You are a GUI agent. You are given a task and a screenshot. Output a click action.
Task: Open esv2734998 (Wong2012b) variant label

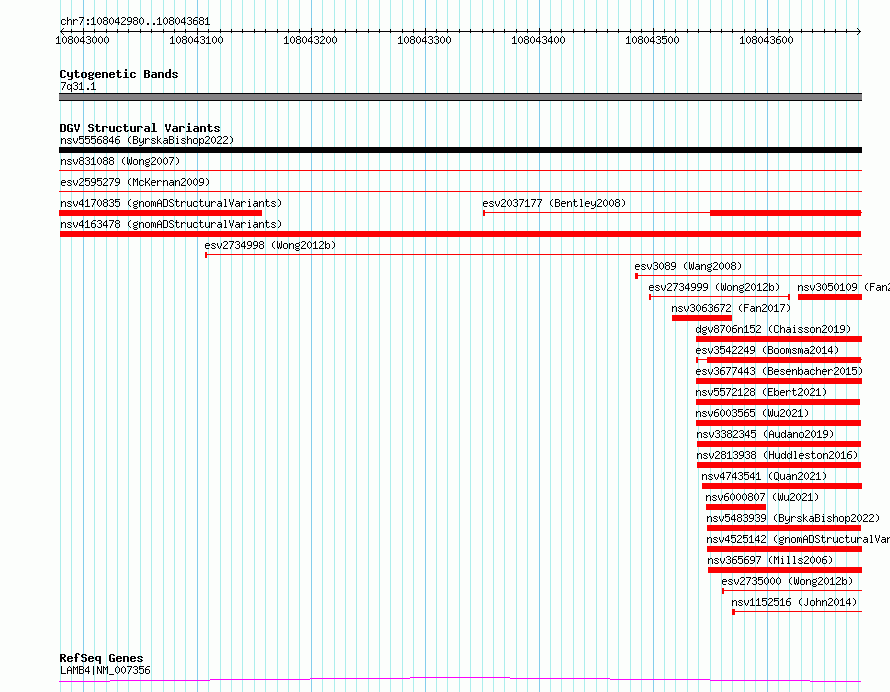[x=270, y=245]
